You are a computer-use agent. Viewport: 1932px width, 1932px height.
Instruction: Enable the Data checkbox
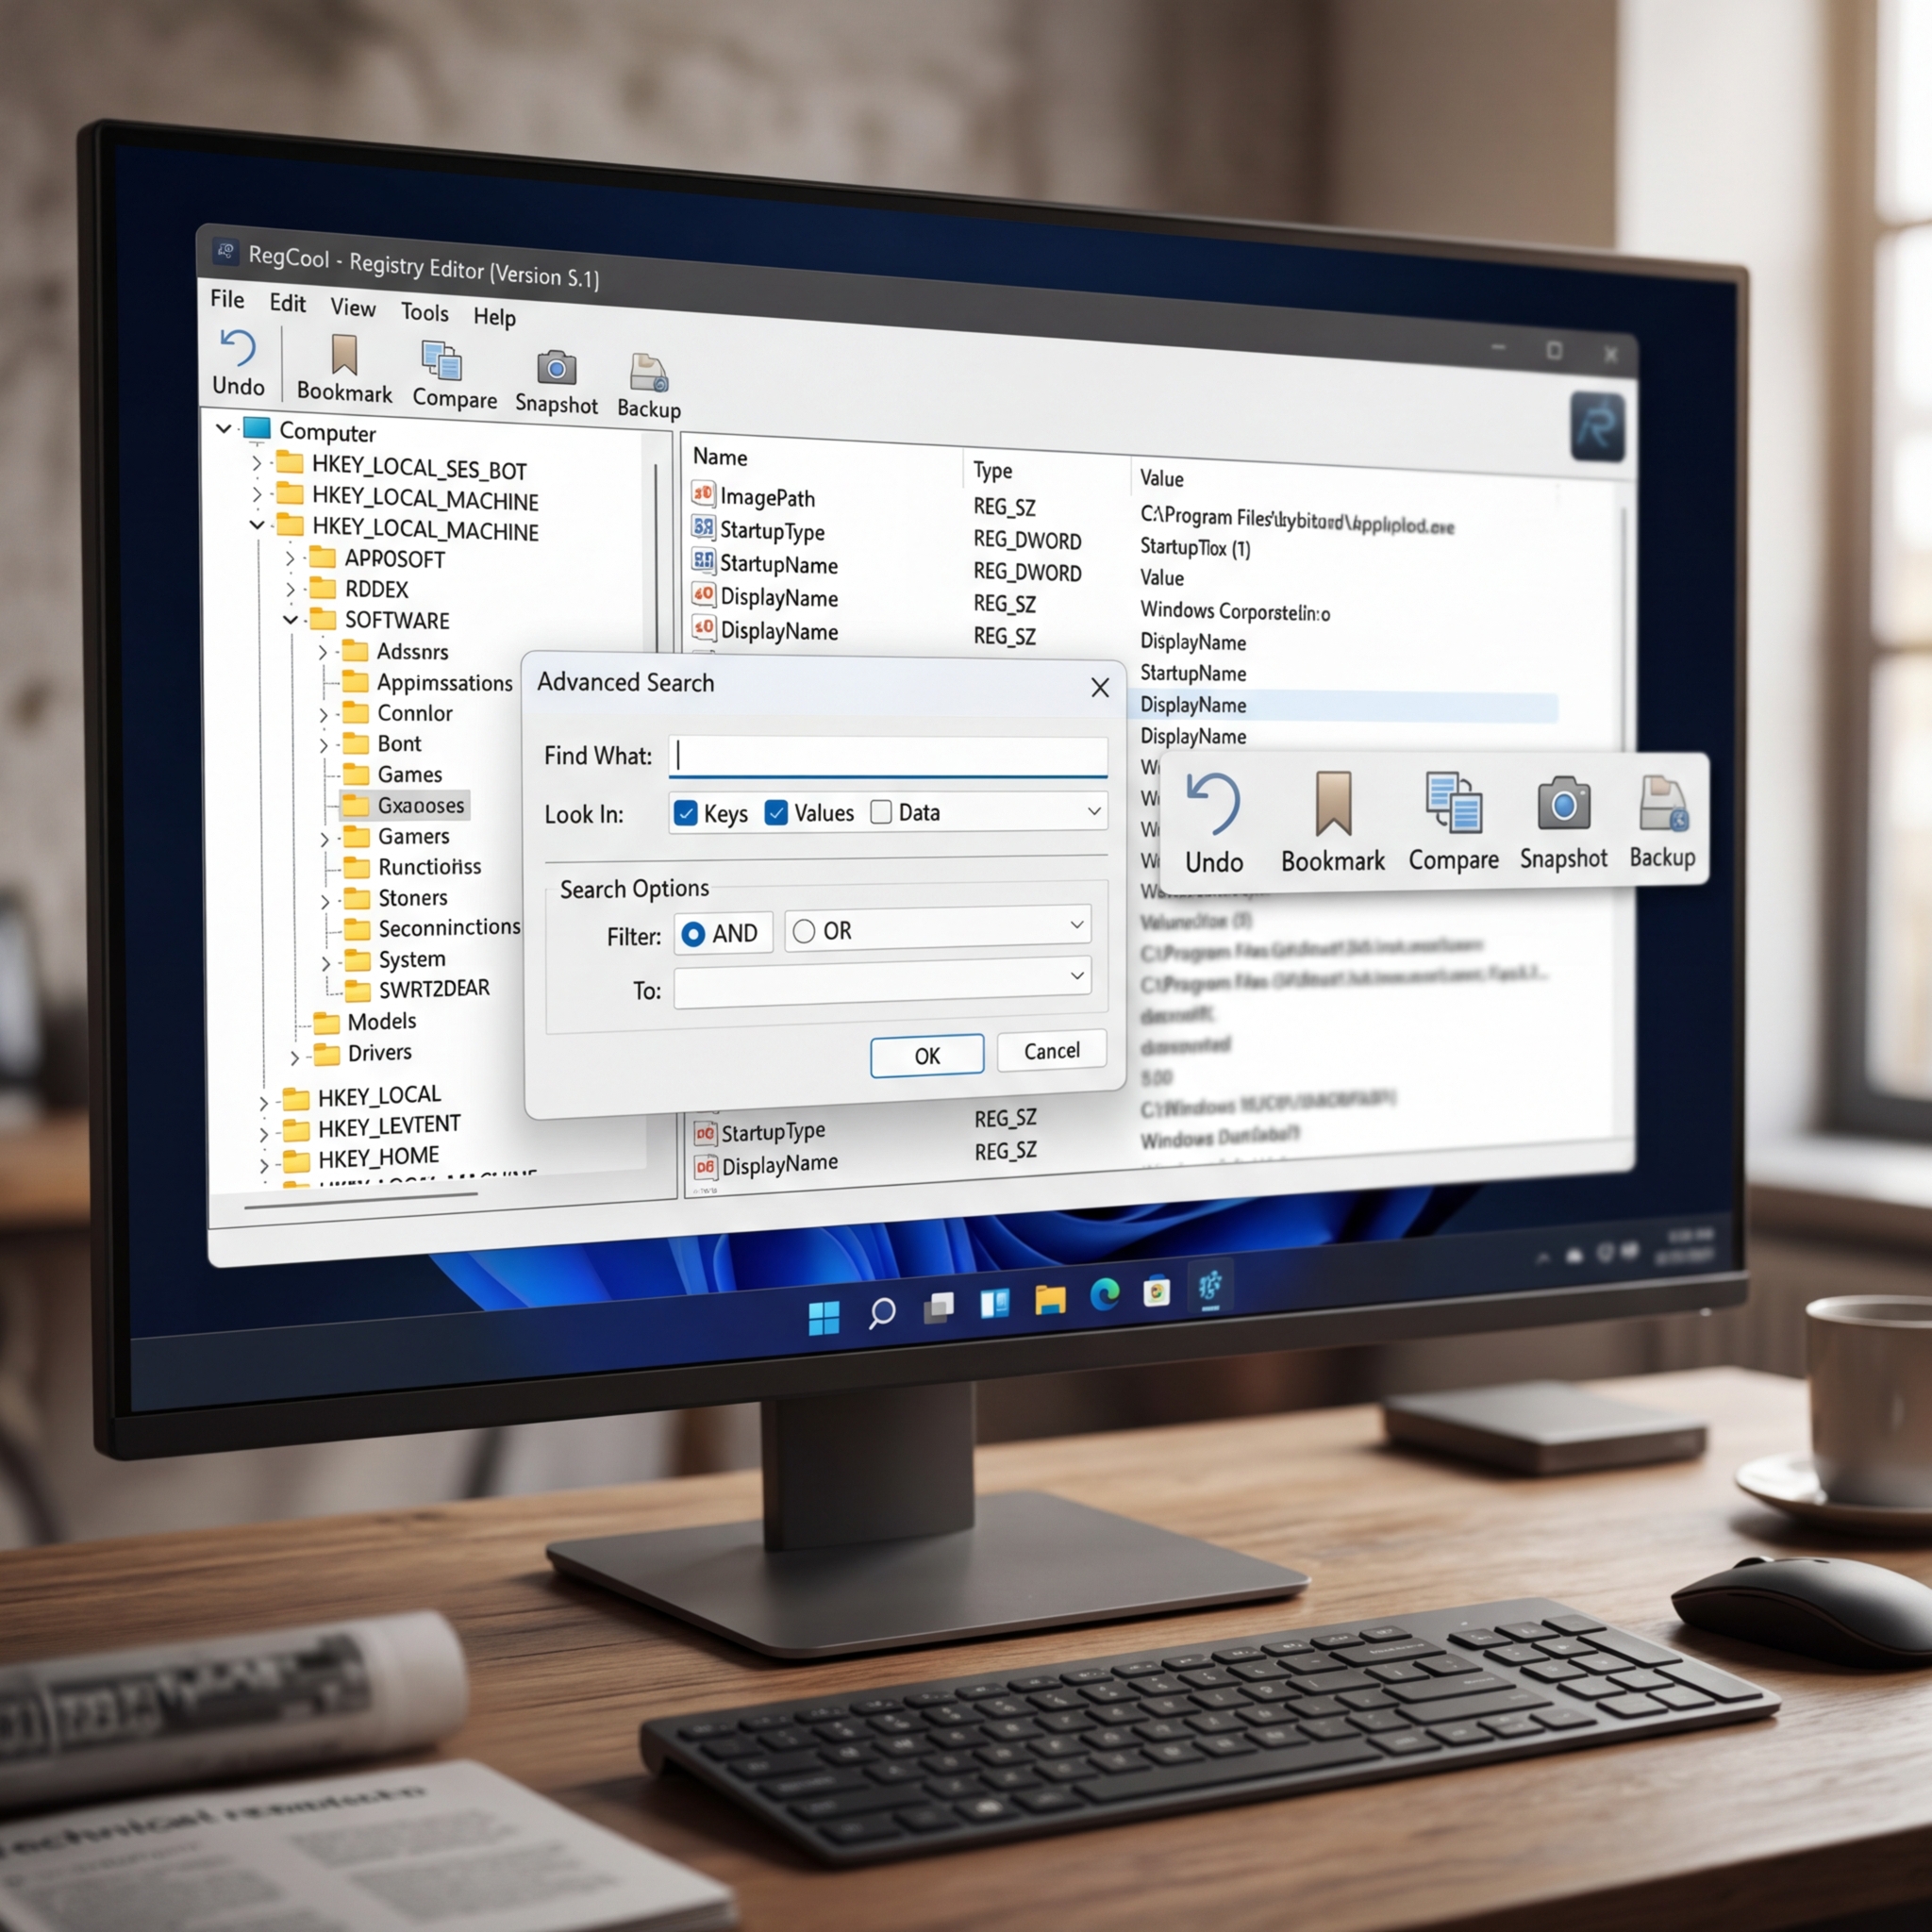[881, 811]
